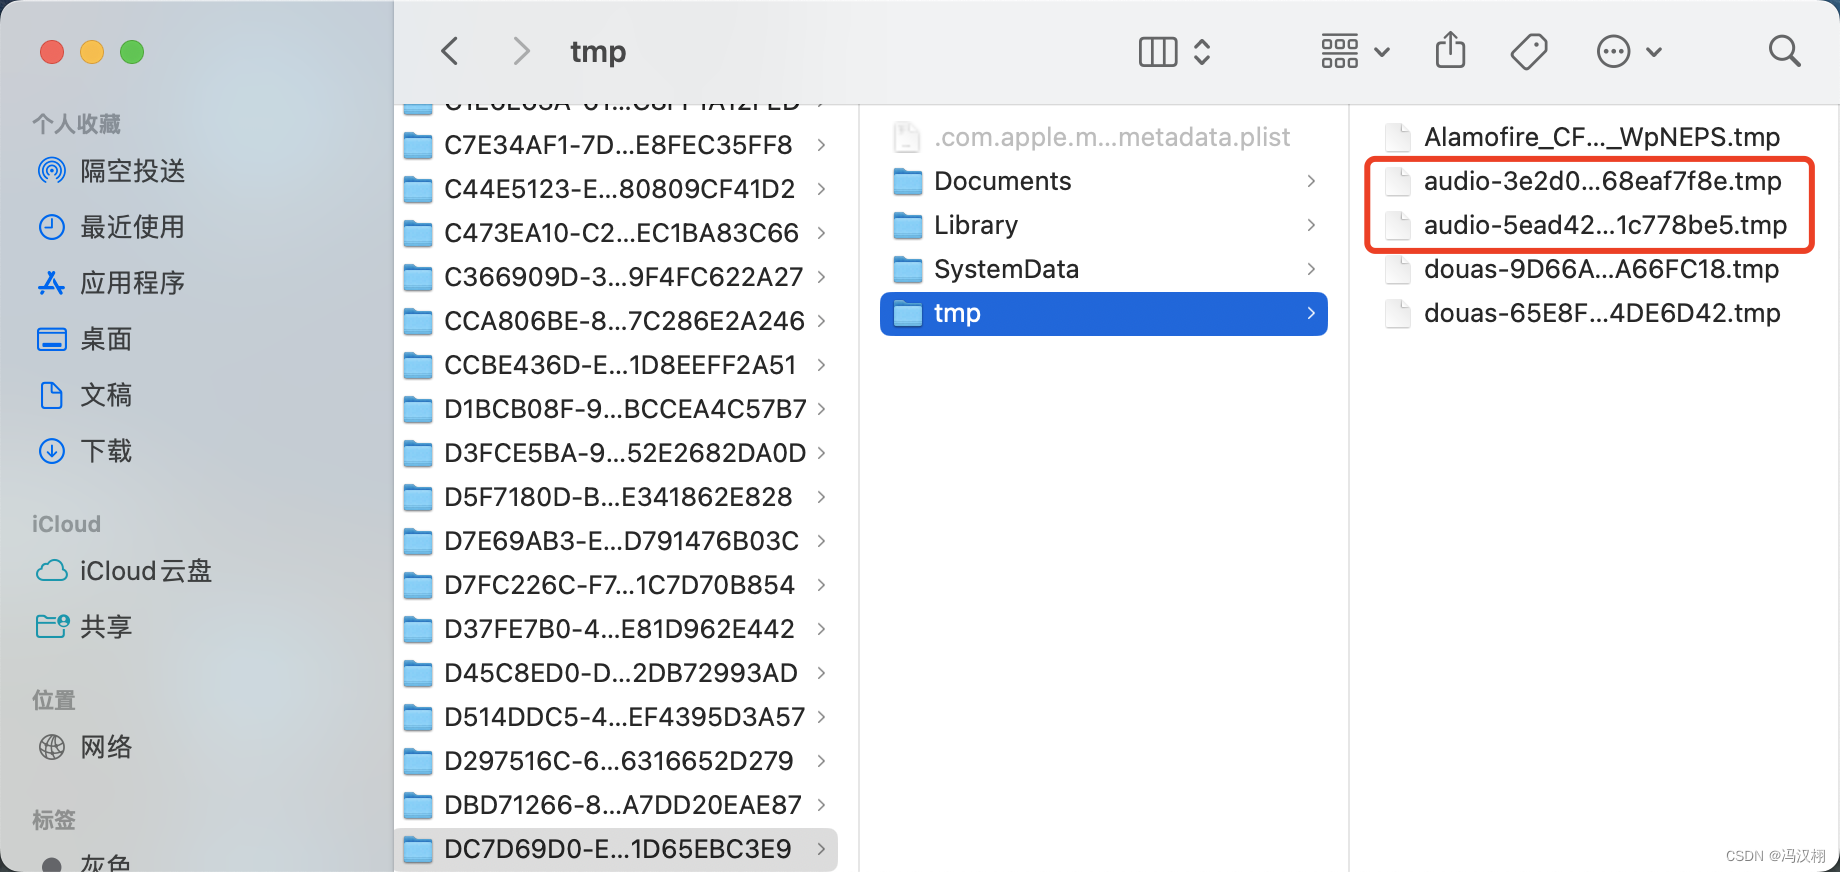This screenshot has height=872, width=1840.
Task: Select folder D514DDC5-4...EF4395D3A57
Action: click(x=616, y=717)
